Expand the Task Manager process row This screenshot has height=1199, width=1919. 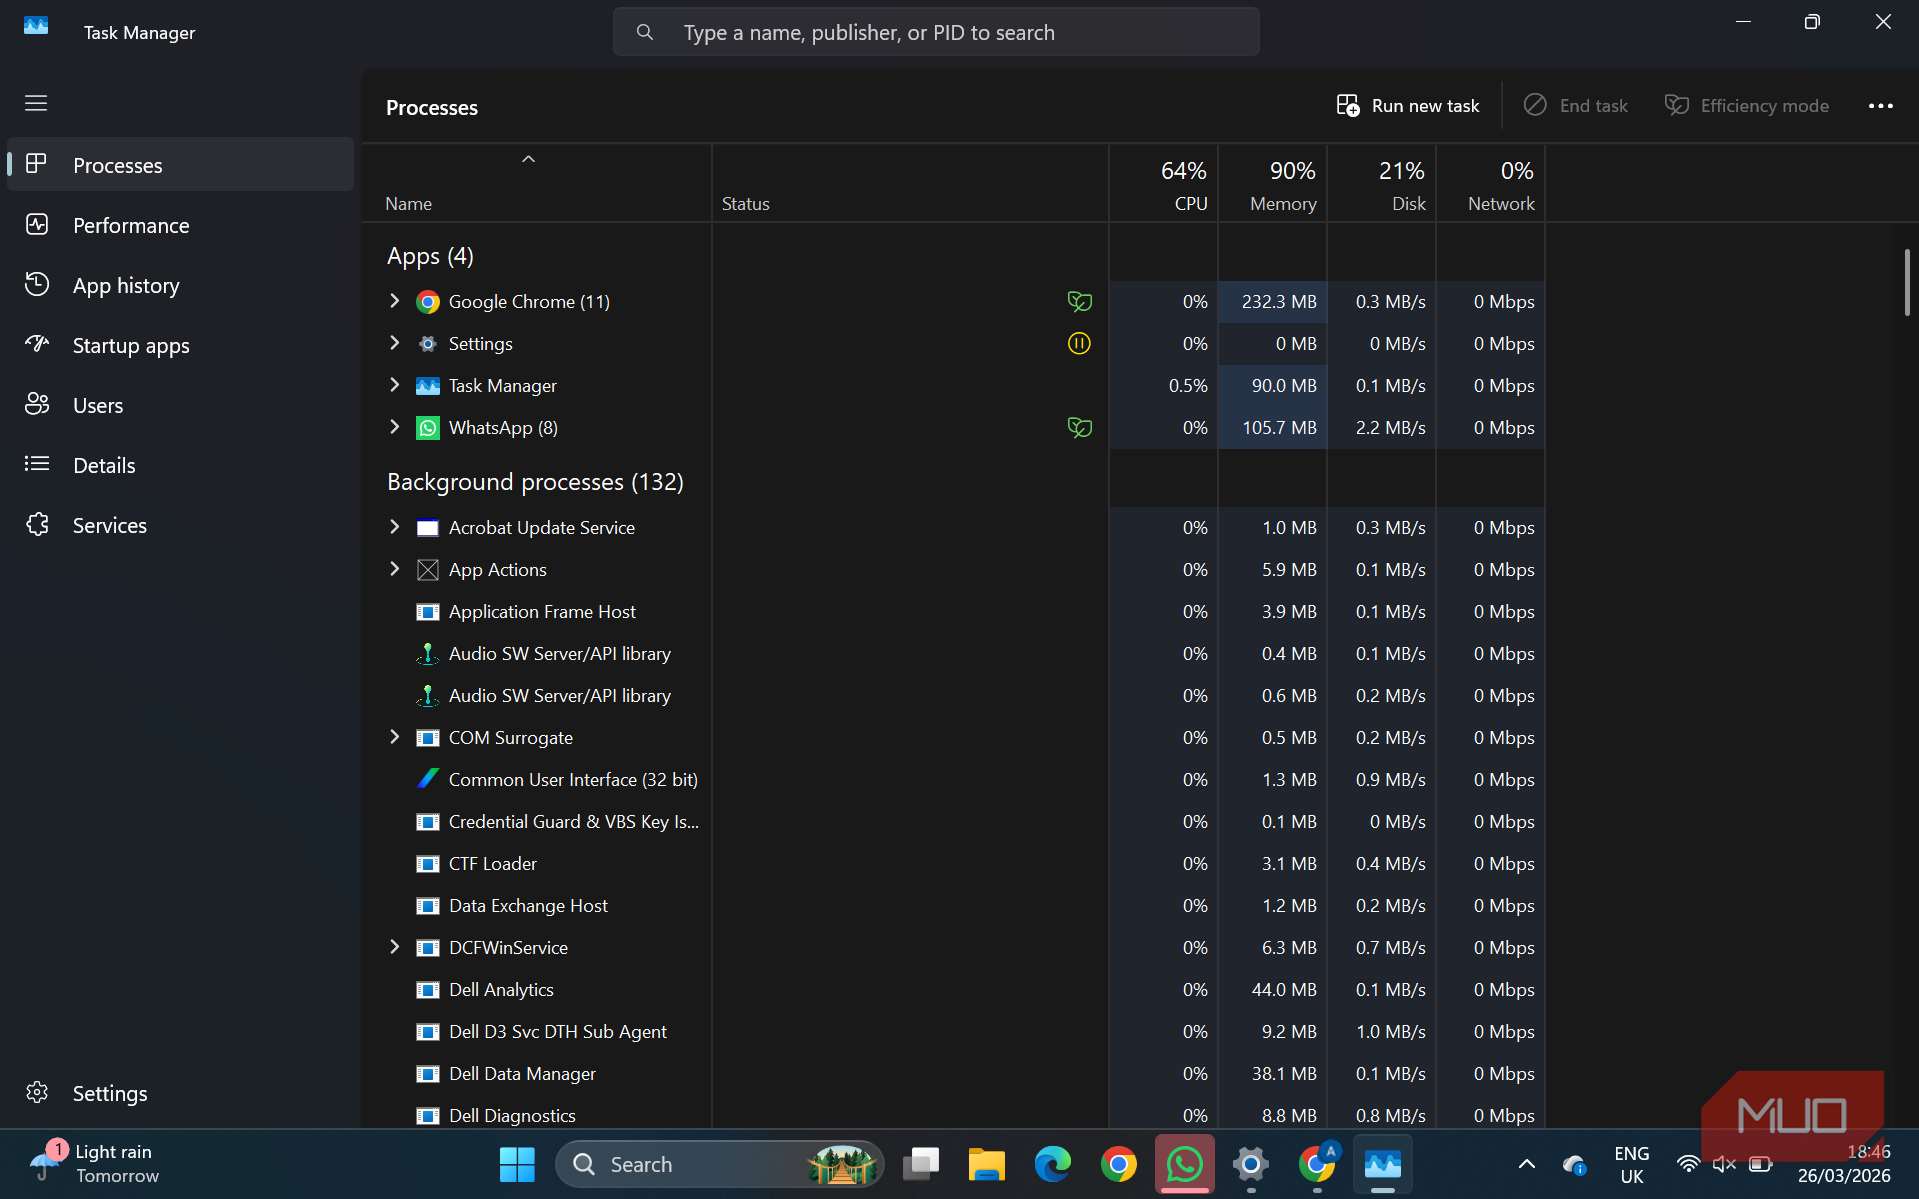pos(394,385)
